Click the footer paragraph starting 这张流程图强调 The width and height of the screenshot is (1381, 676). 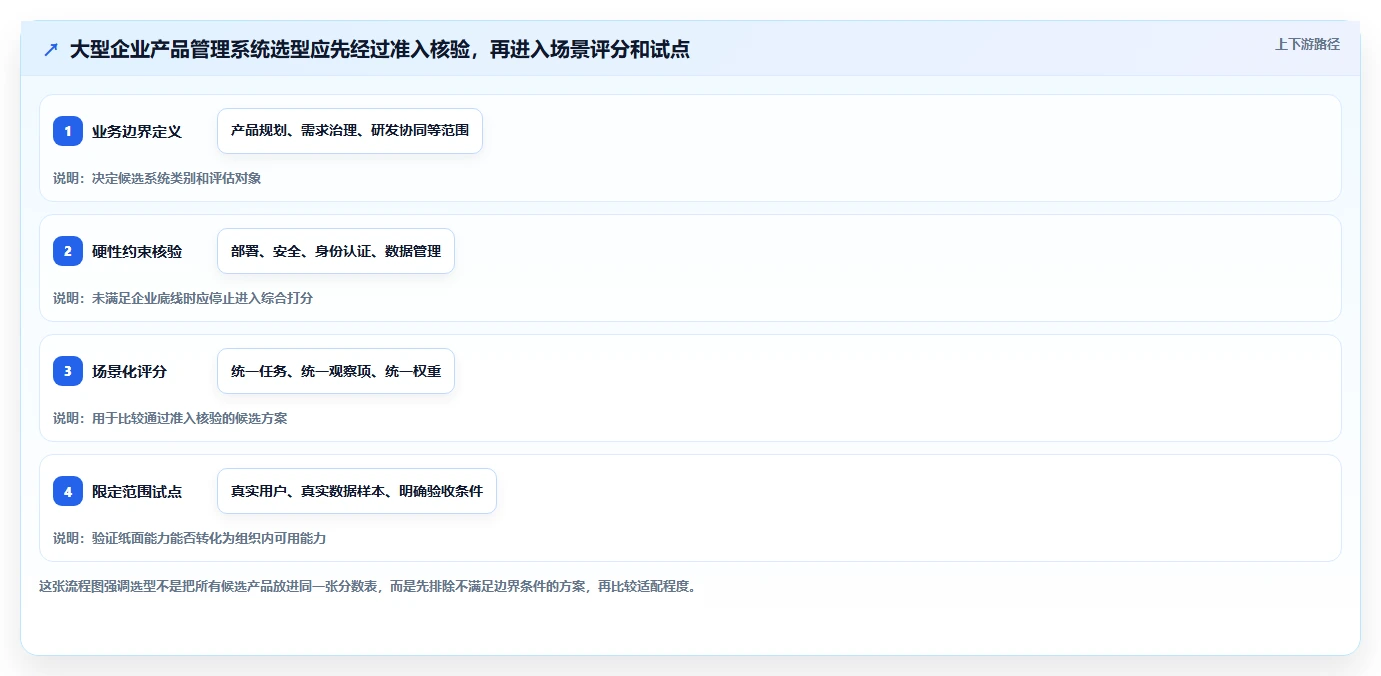tap(367, 586)
